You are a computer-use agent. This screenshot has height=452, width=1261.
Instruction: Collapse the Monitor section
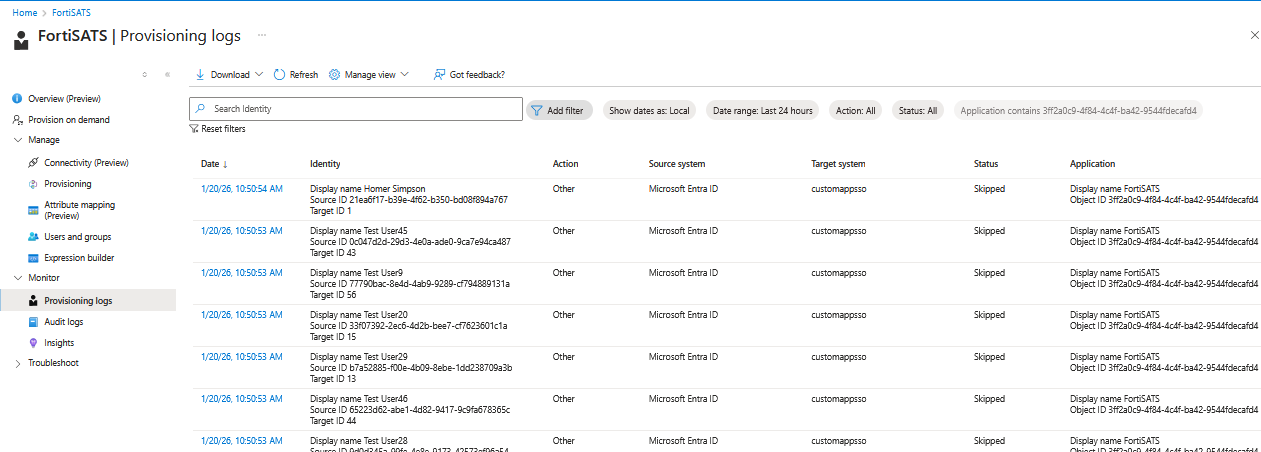17,278
